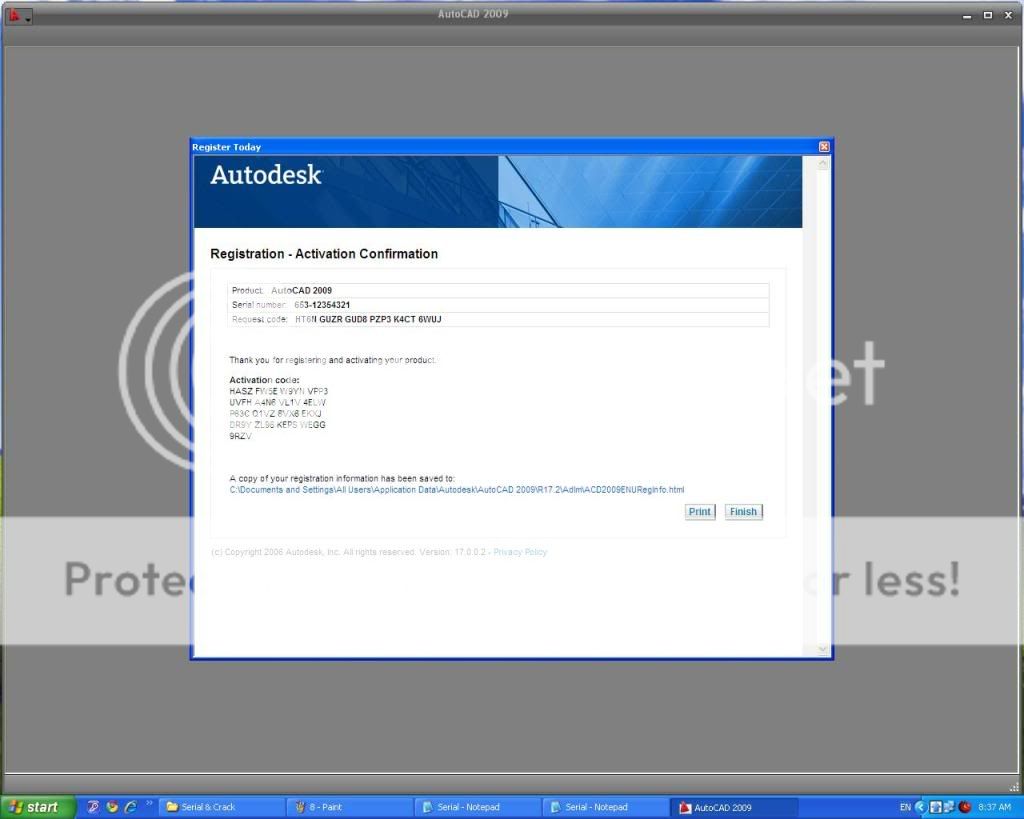The image size is (1024, 819).
Task: Close the Register Today dialog
Action: (824, 147)
